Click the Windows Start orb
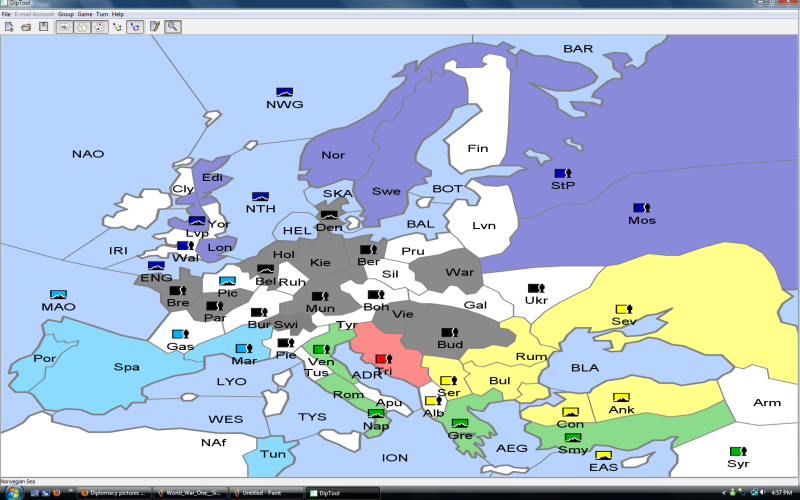 coord(8,493)
